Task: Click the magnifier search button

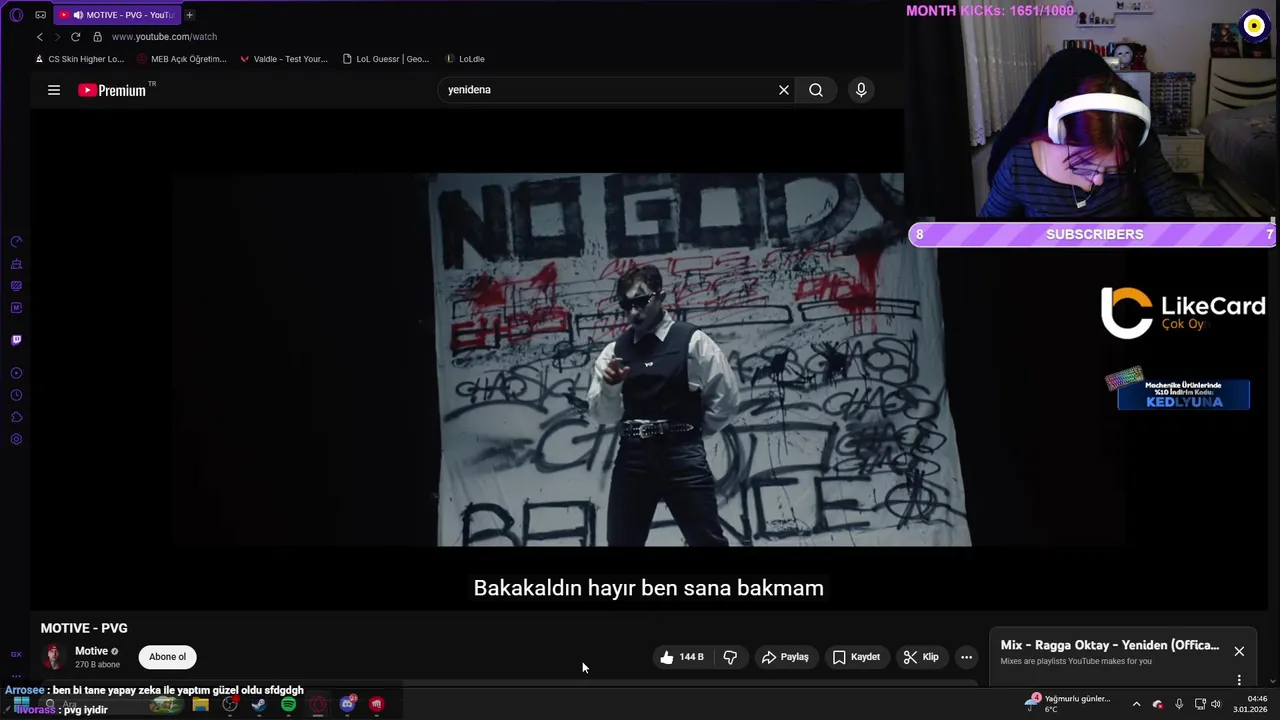Action: pyautogui.click(x=816, y=90)
